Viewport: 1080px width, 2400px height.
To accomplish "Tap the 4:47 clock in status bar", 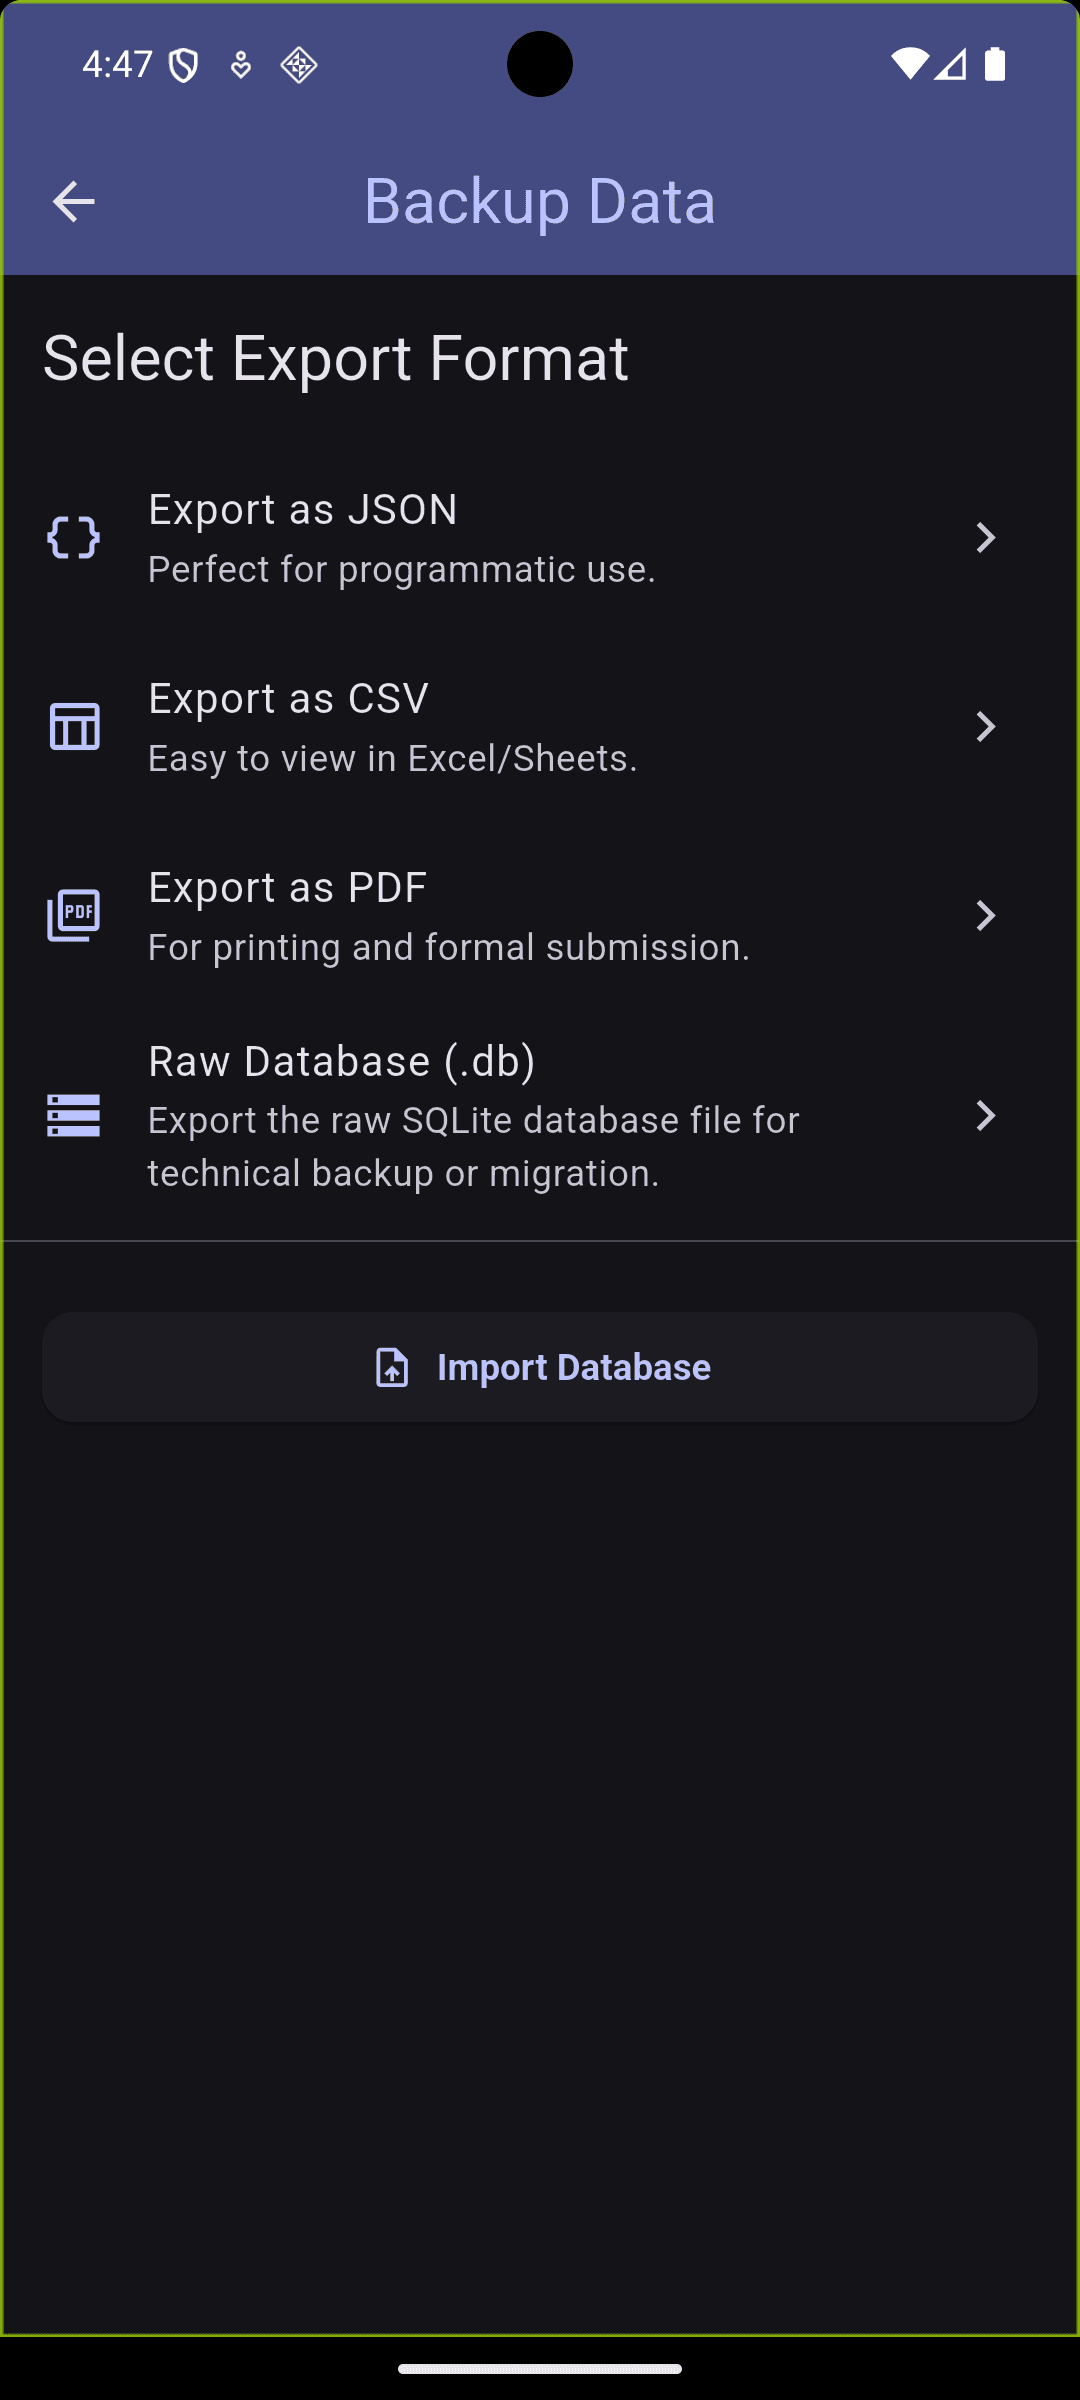I will tap(117, 65).
